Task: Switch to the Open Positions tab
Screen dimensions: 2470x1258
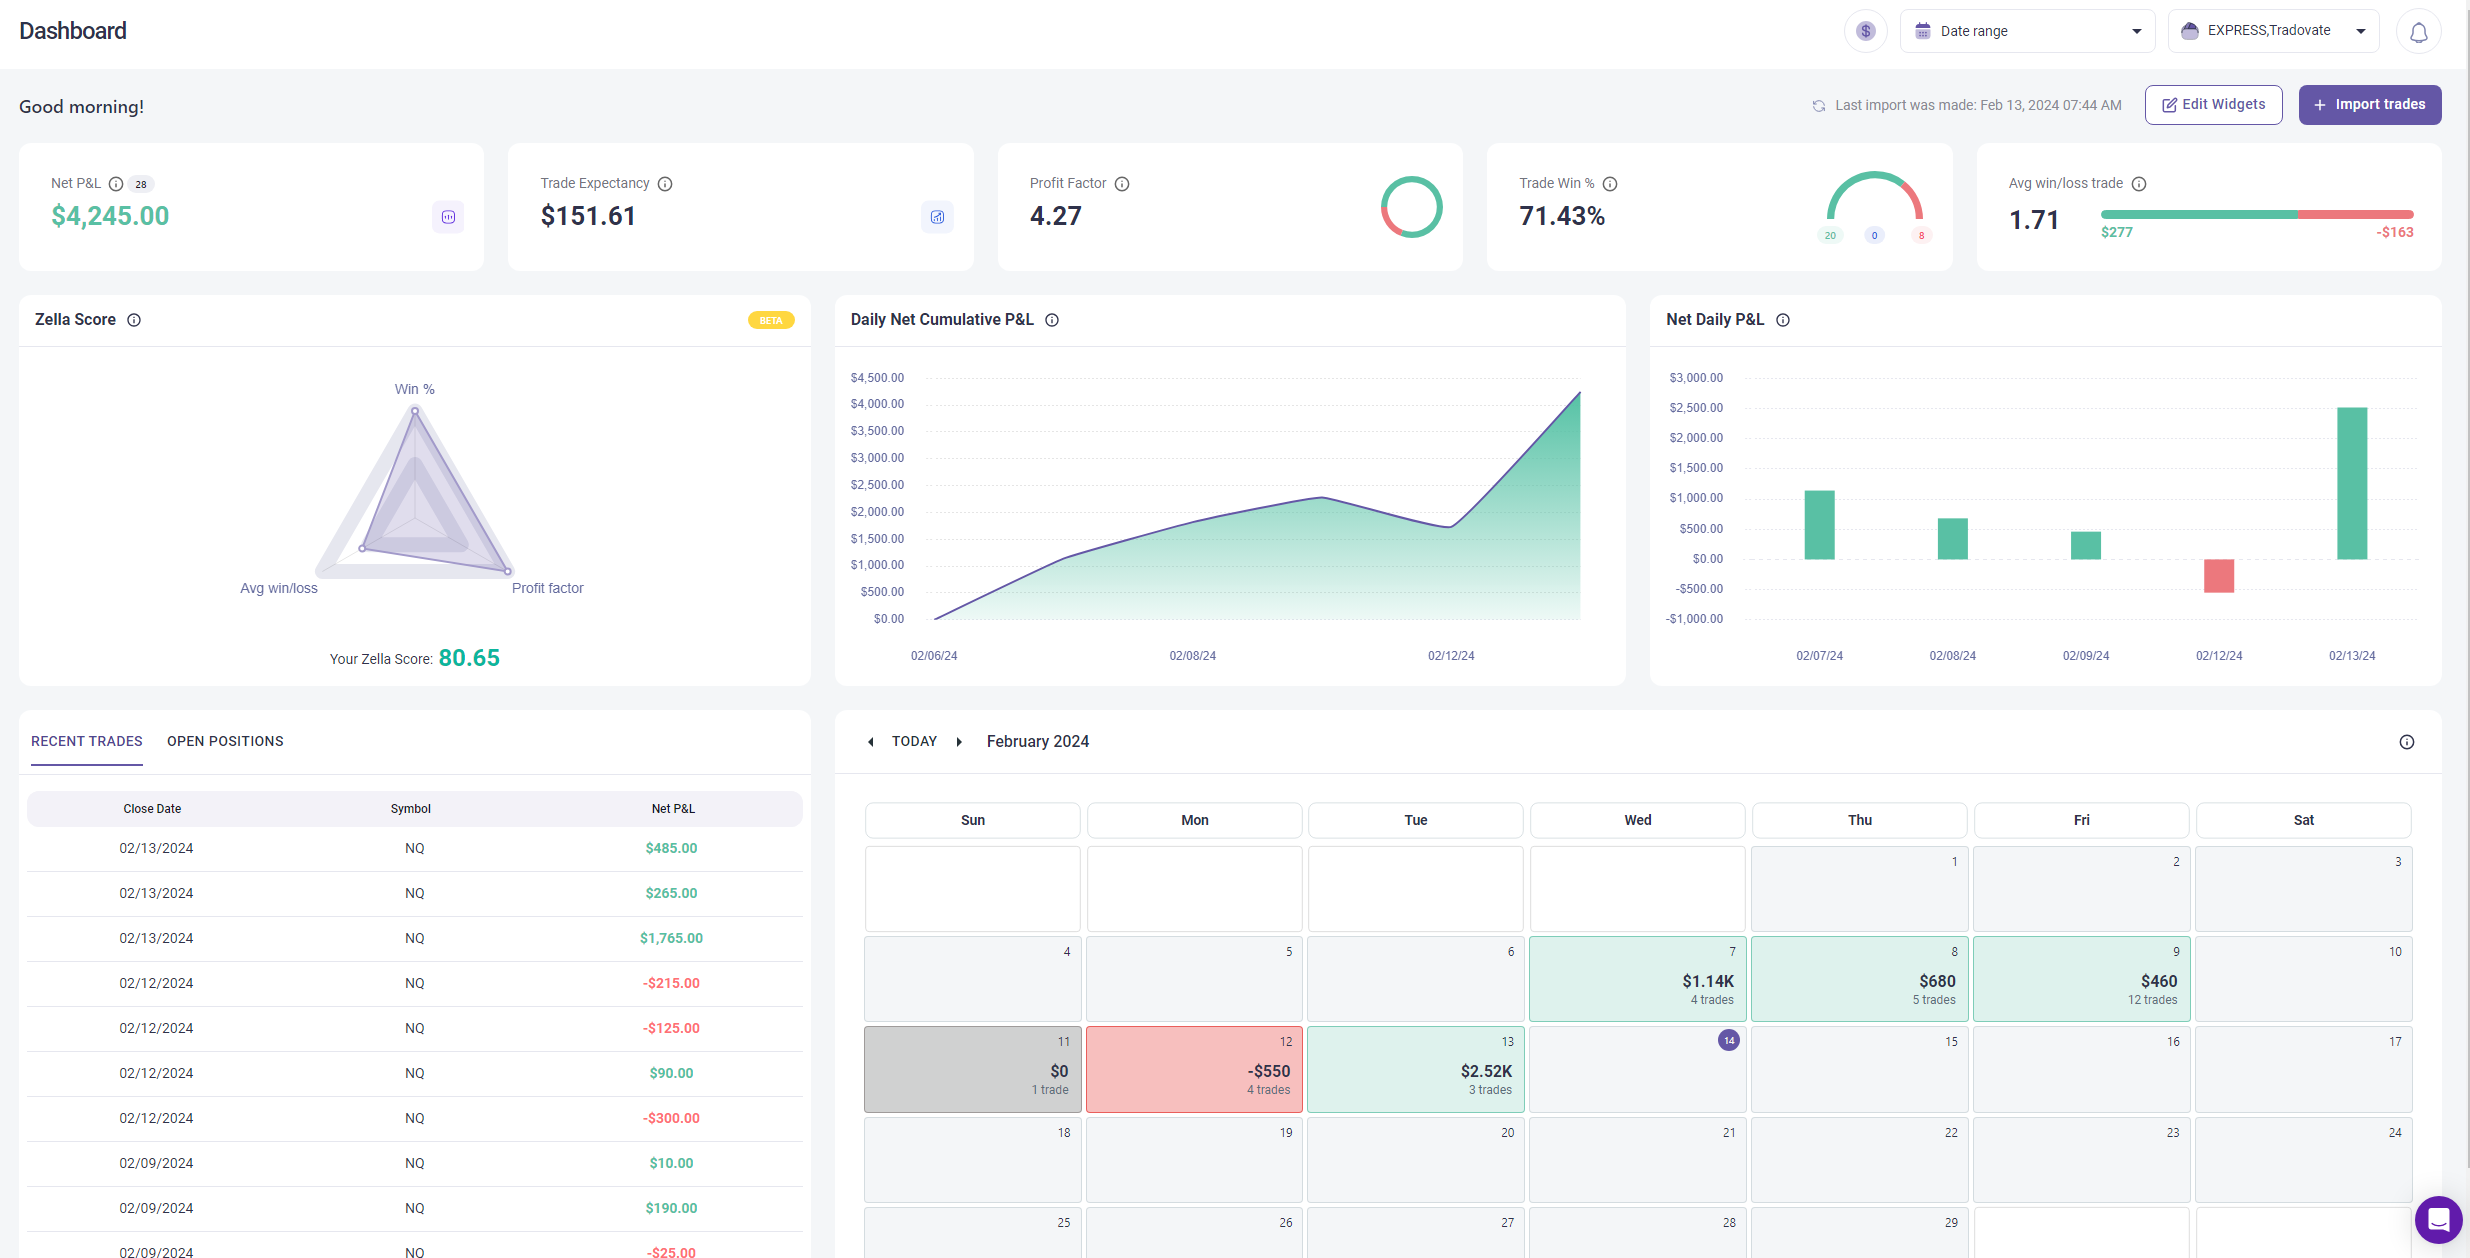Action: (225, 741)
